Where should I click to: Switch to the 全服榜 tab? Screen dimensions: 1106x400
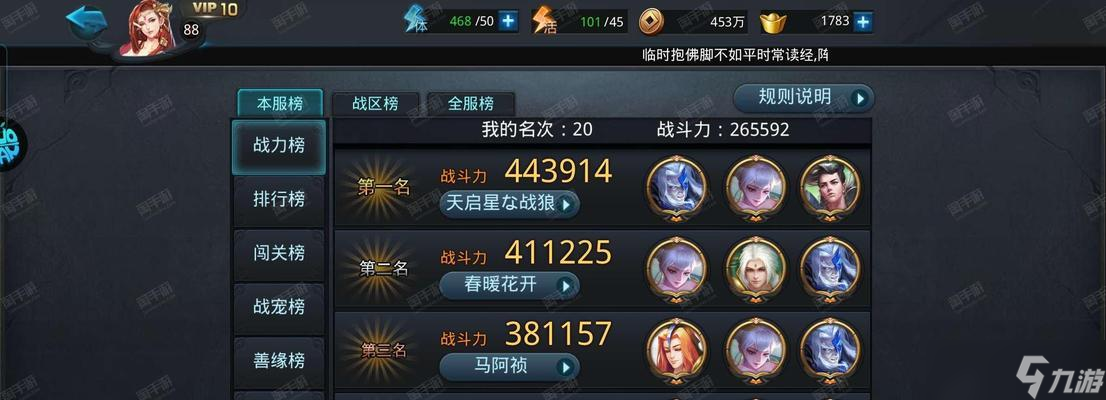(470, 104)
